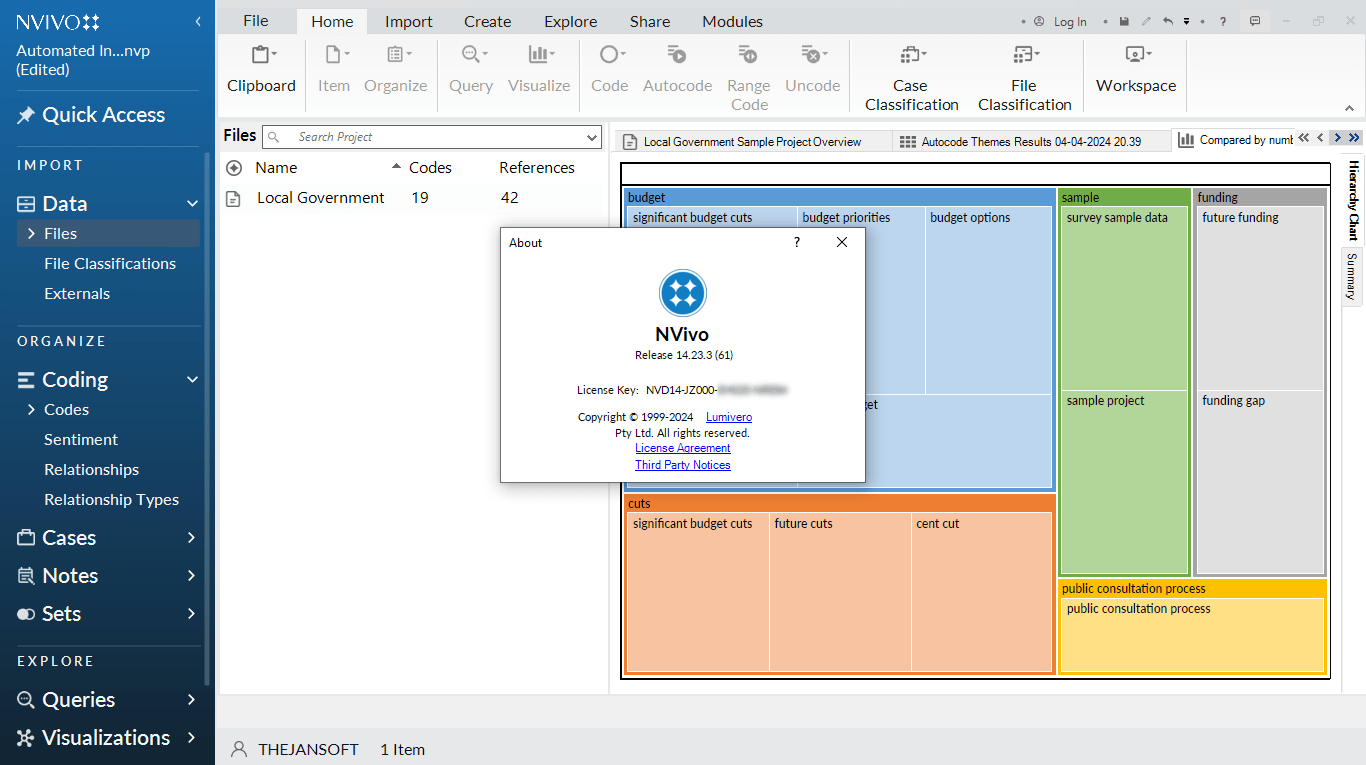This screenshot has height=765, width=1366.
Task: Close the About dialog
Action: [x=842, y=242]
